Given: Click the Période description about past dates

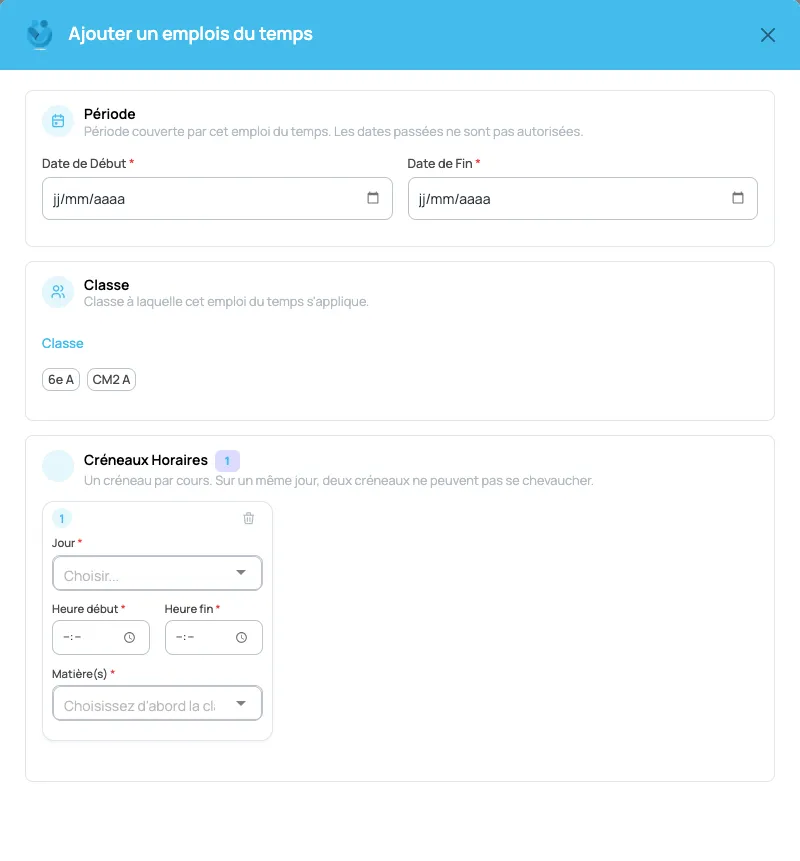Looking at the screenshot, I should click(333, 132).
